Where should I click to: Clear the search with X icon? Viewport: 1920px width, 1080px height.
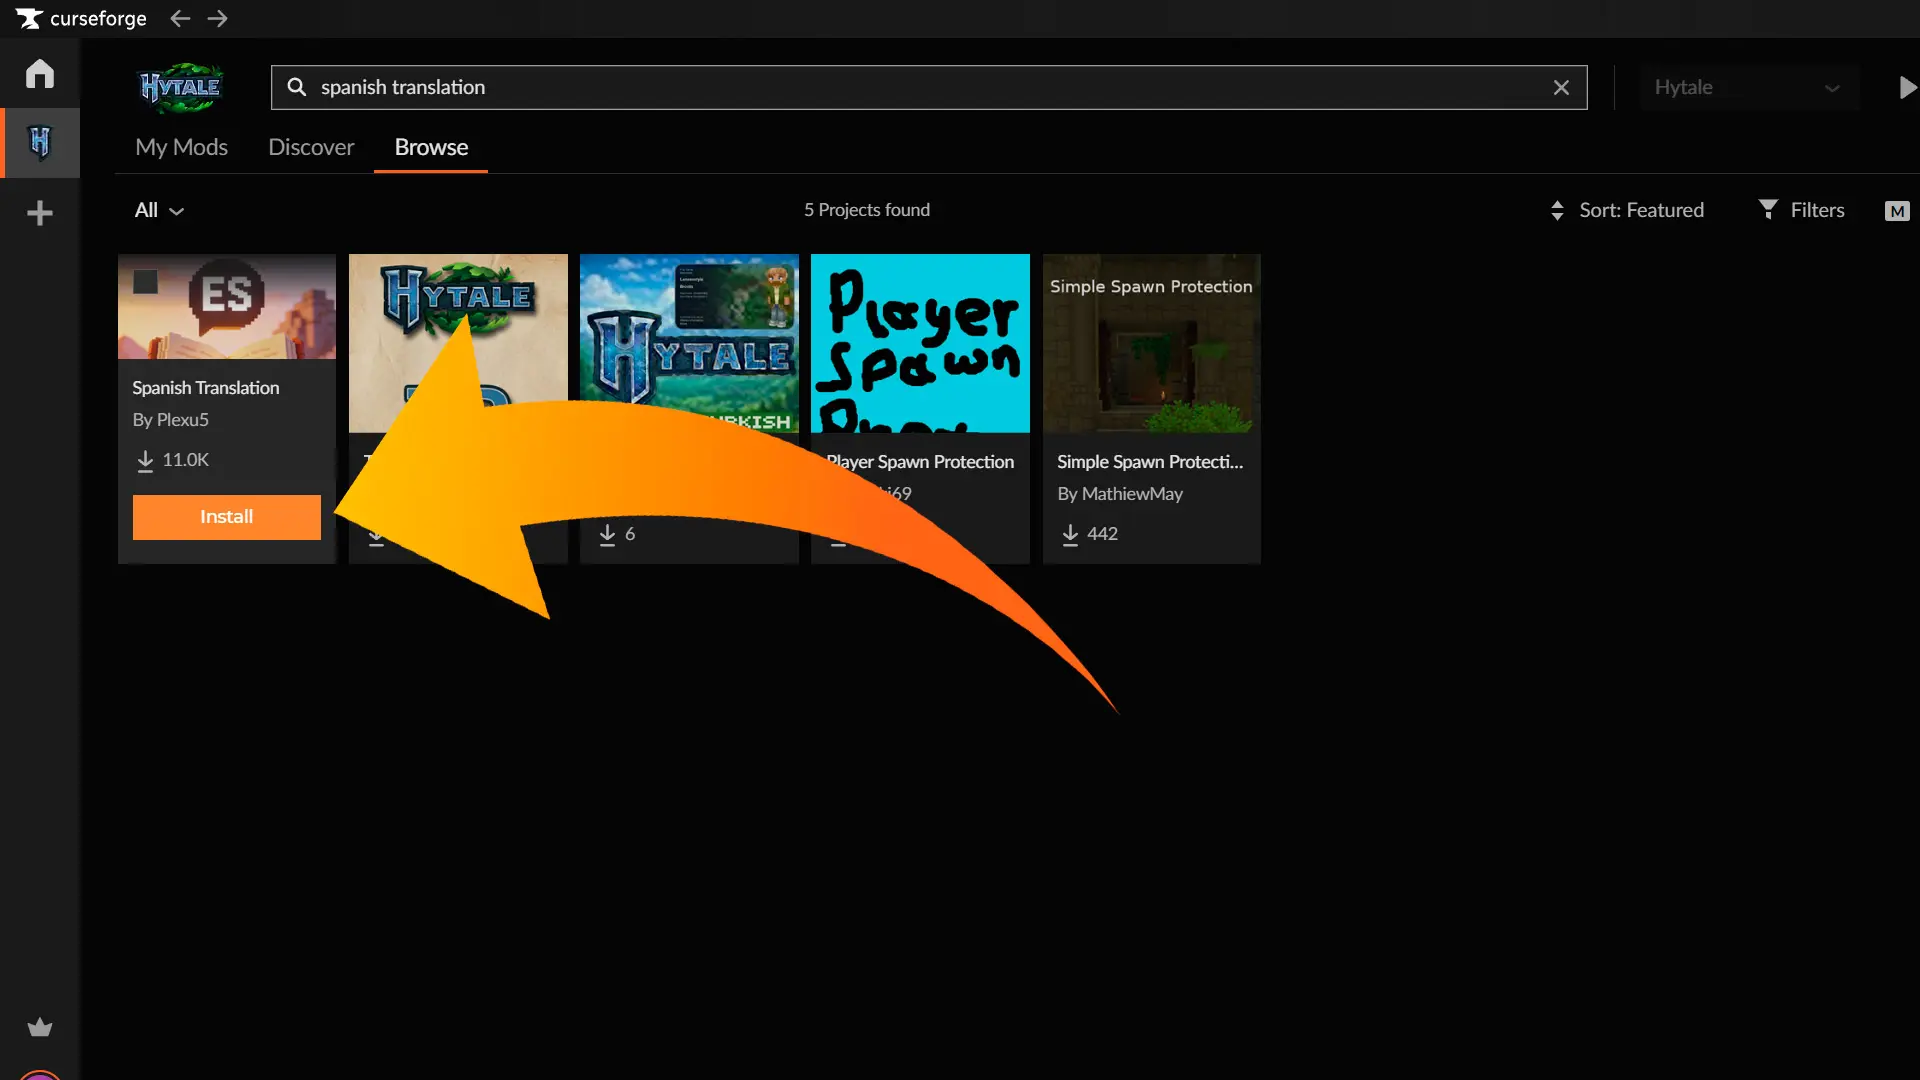click(1561, 87)
